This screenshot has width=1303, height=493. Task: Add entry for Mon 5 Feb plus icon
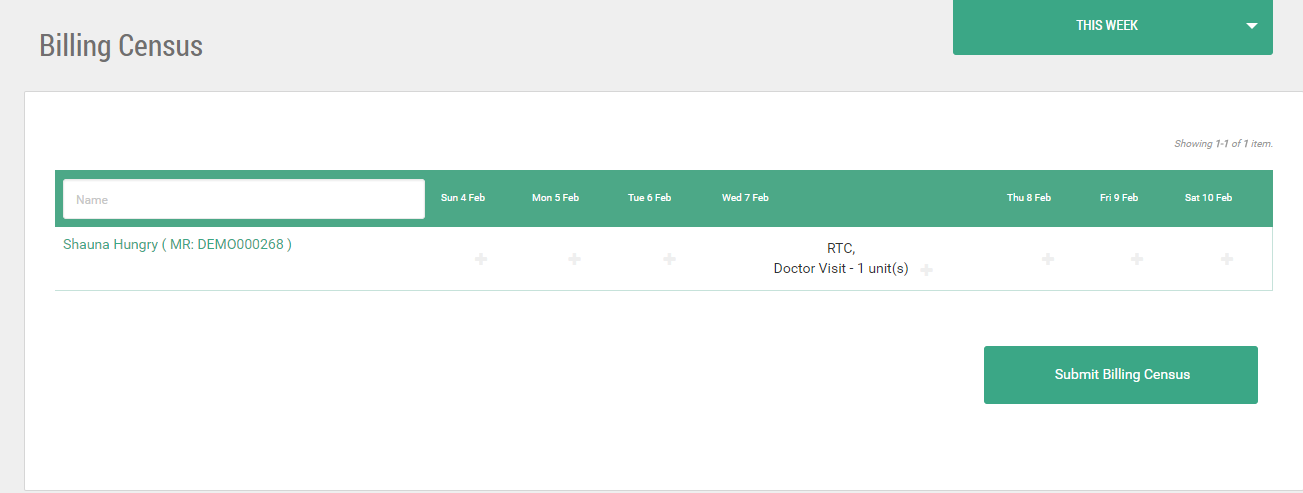click(575, 259)
